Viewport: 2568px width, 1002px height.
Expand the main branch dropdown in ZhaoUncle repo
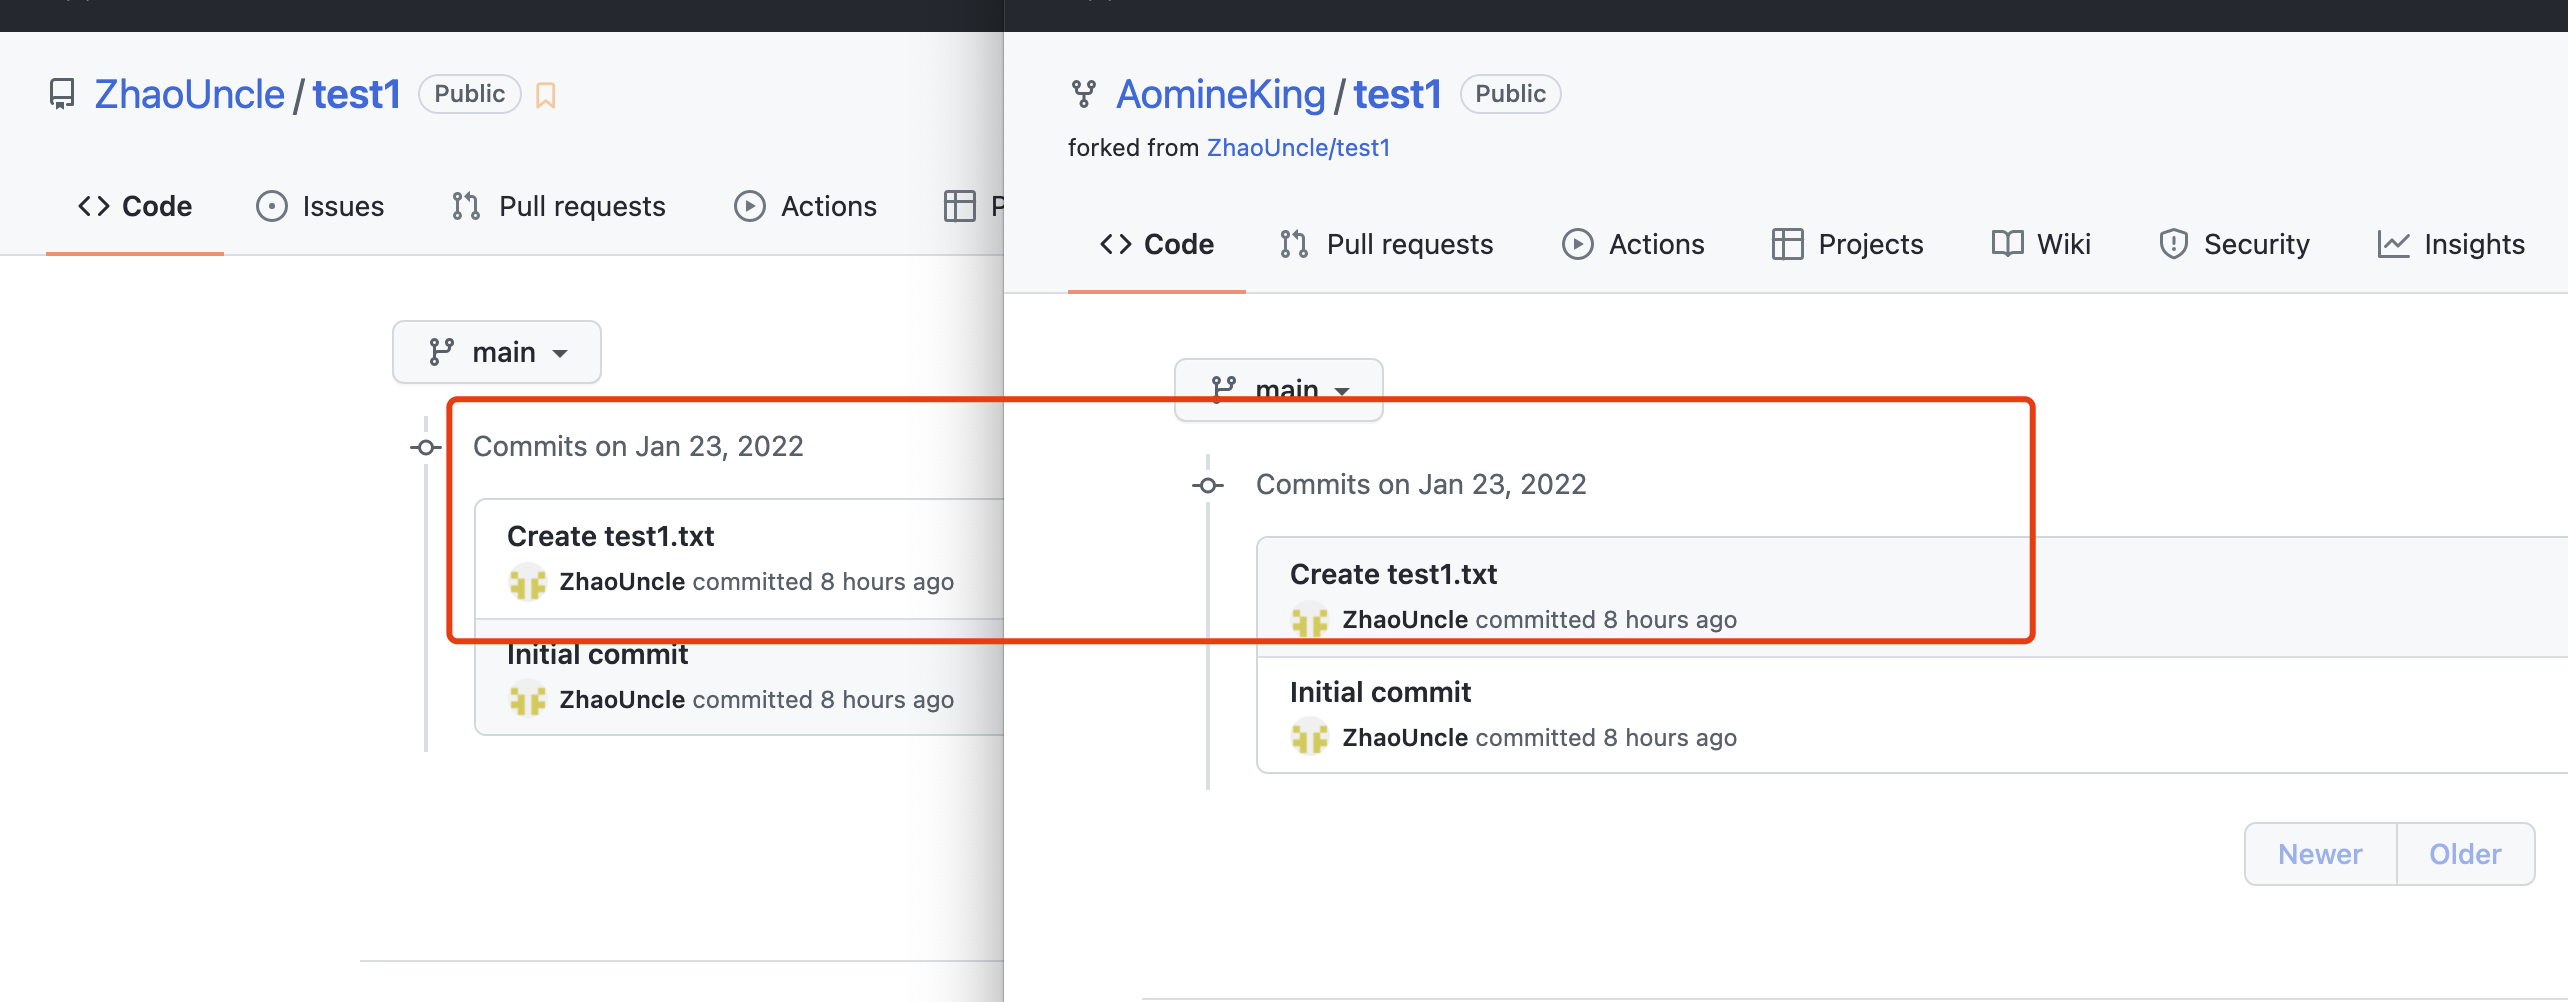coord(497,352)
